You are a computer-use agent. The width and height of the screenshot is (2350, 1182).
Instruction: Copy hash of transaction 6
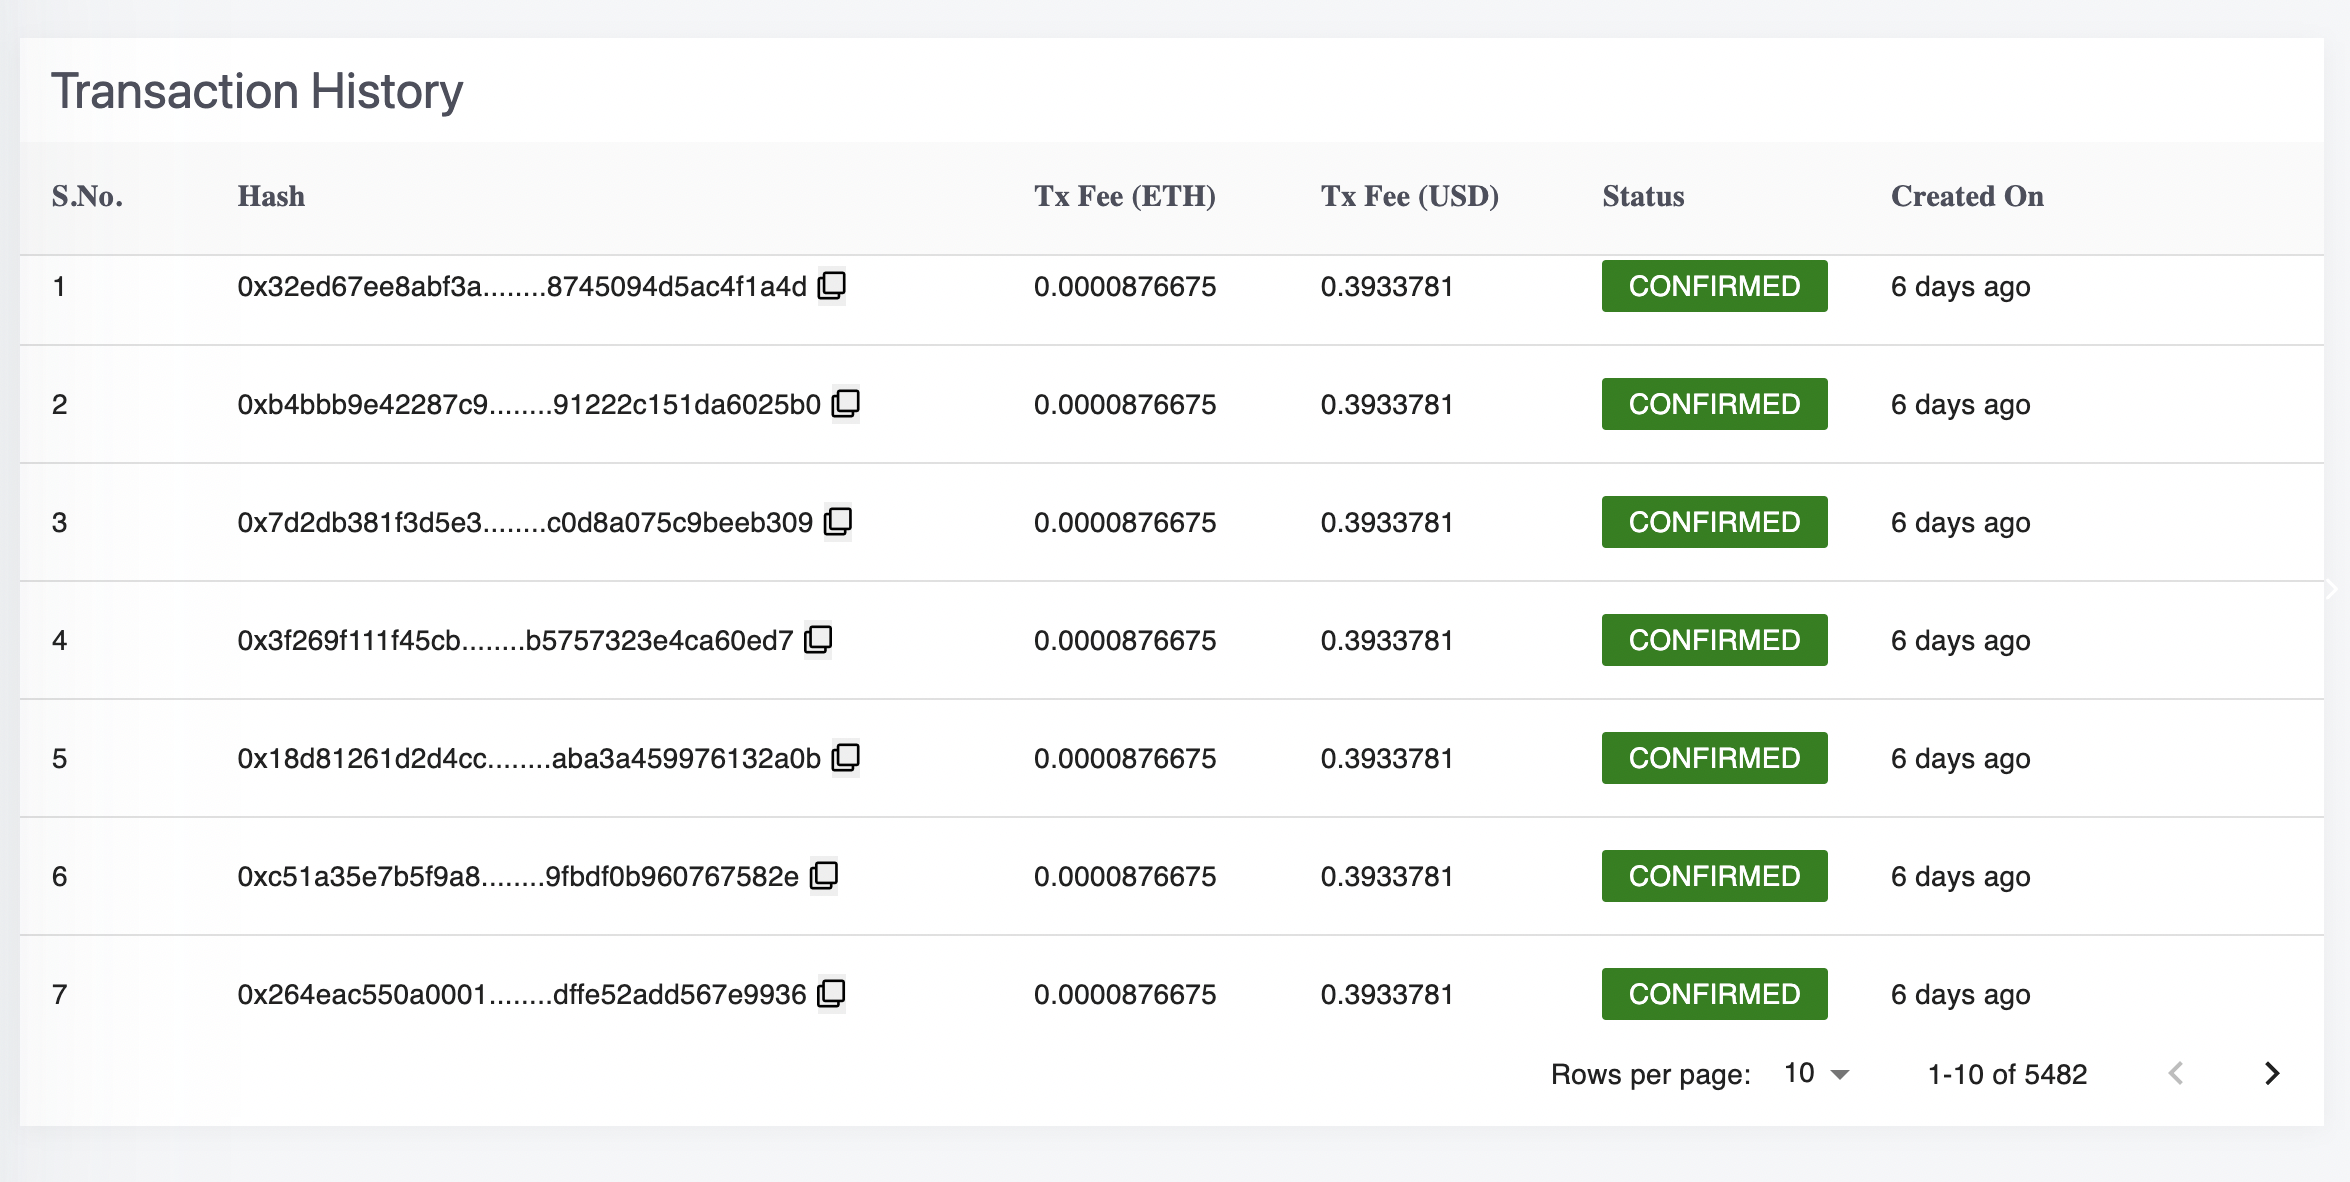click(x=823, y=876)
